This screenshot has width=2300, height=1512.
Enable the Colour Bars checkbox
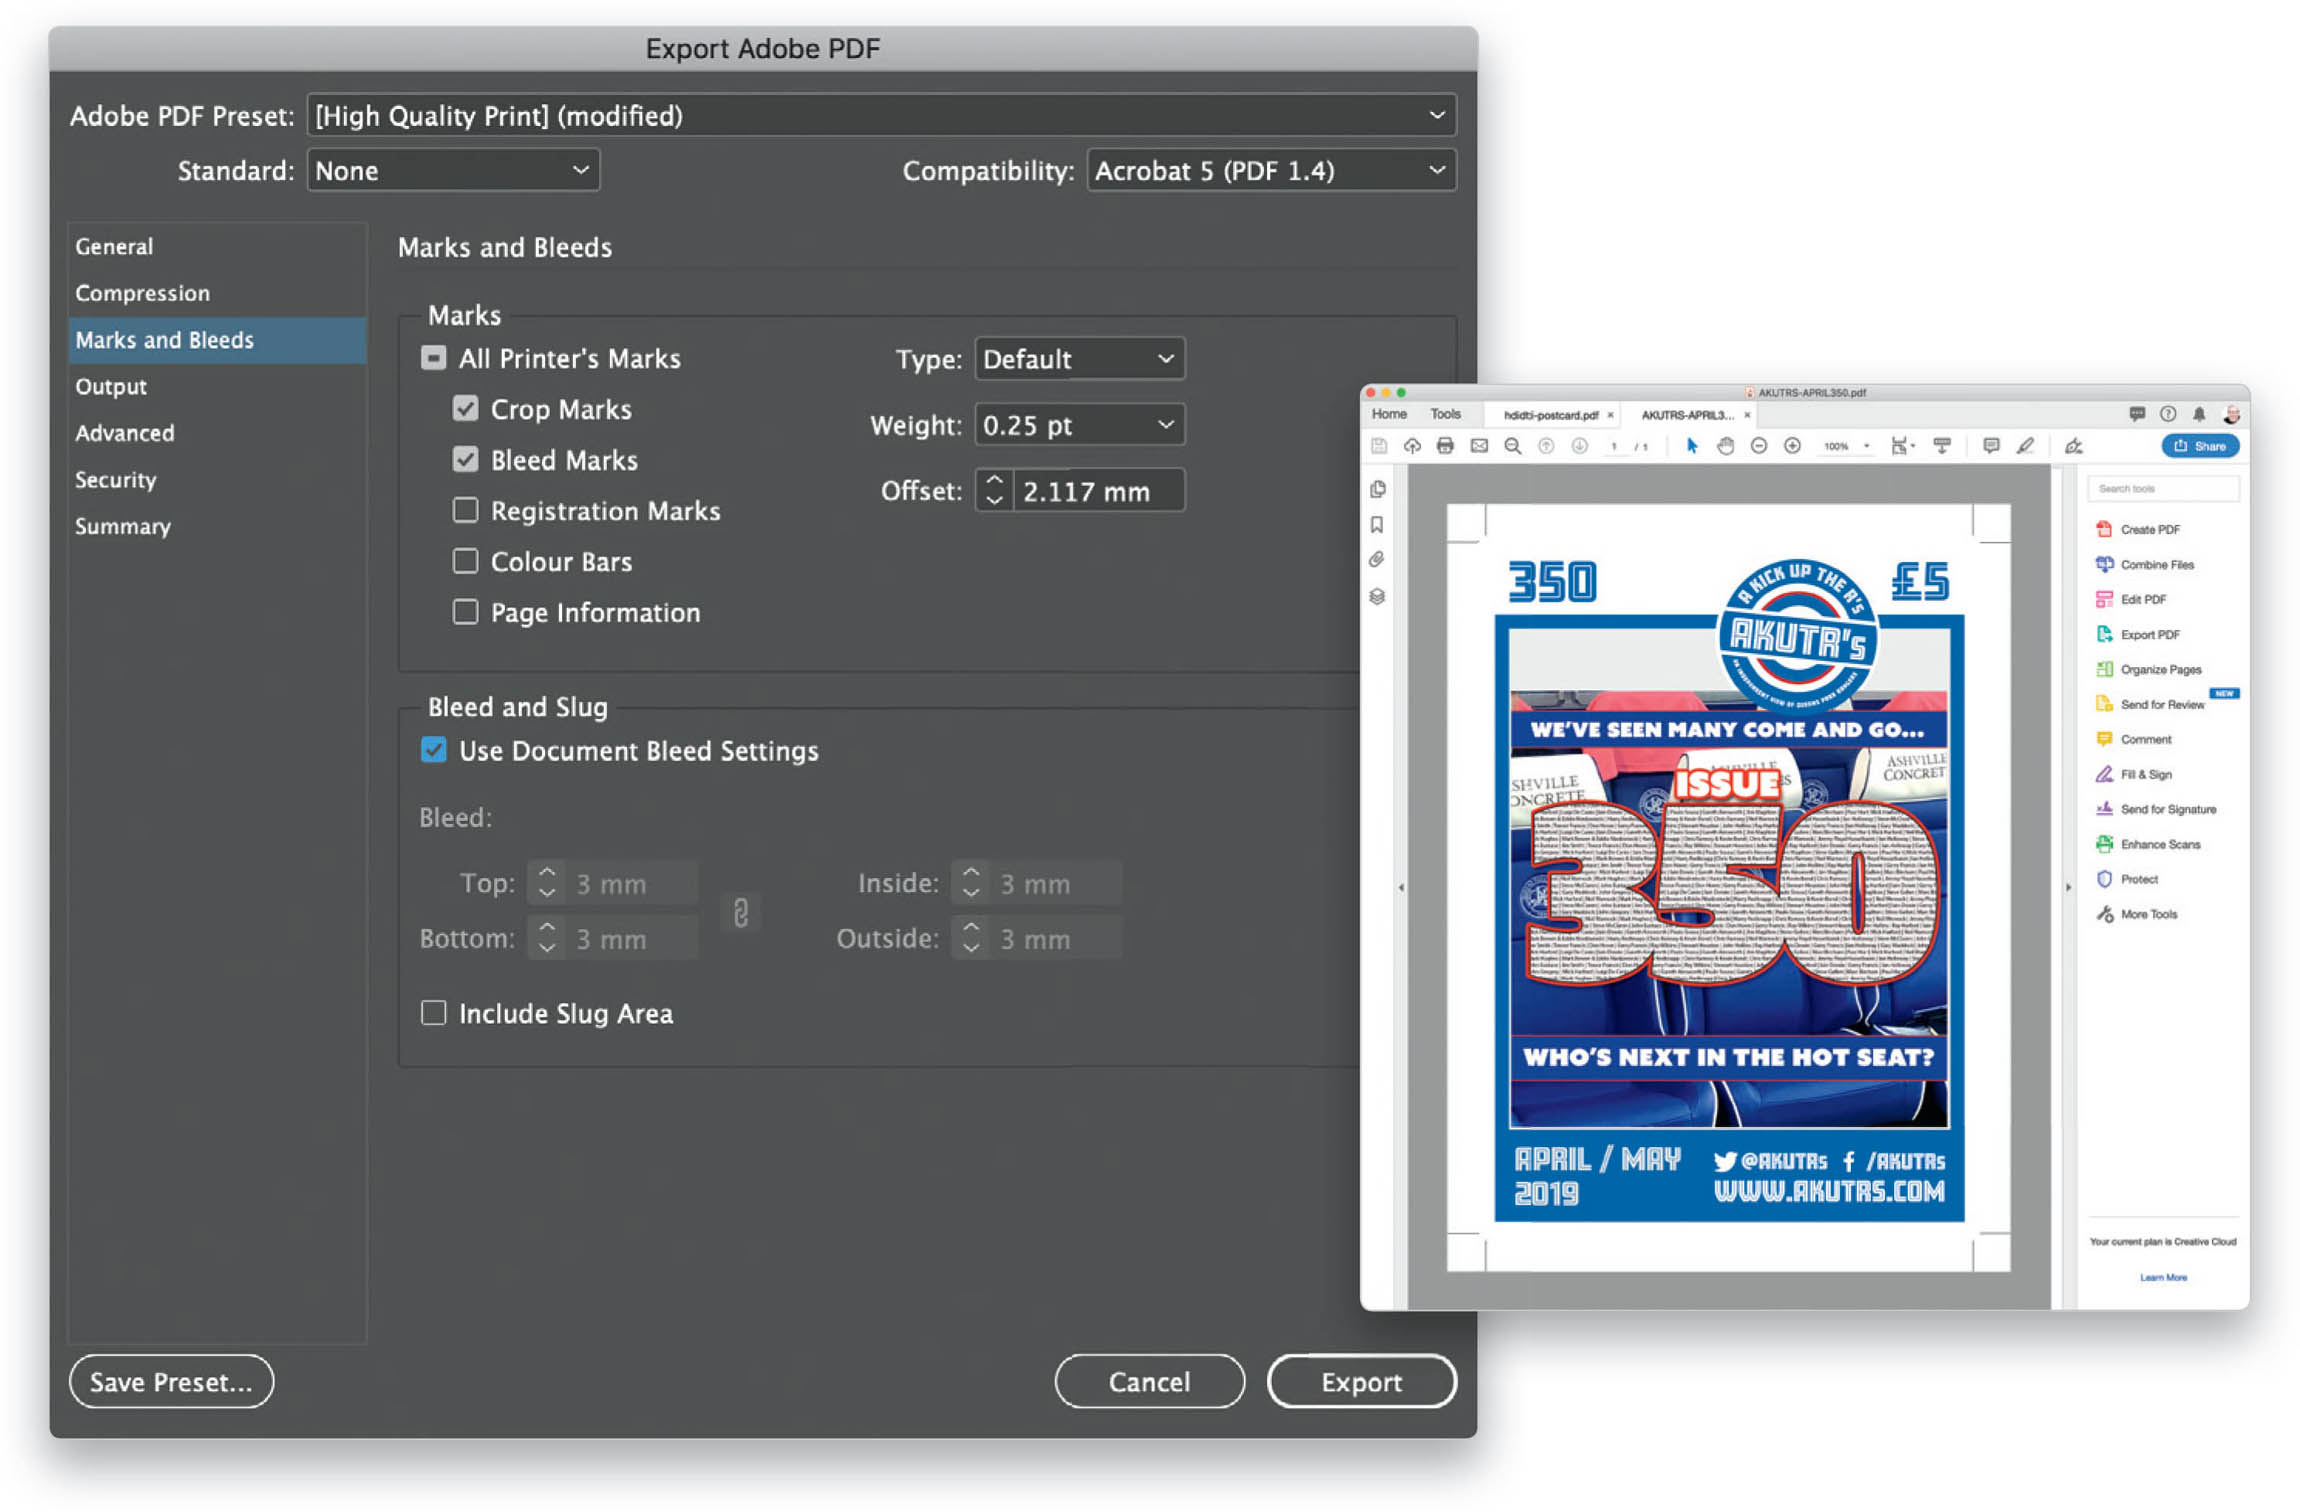(465, 561)
